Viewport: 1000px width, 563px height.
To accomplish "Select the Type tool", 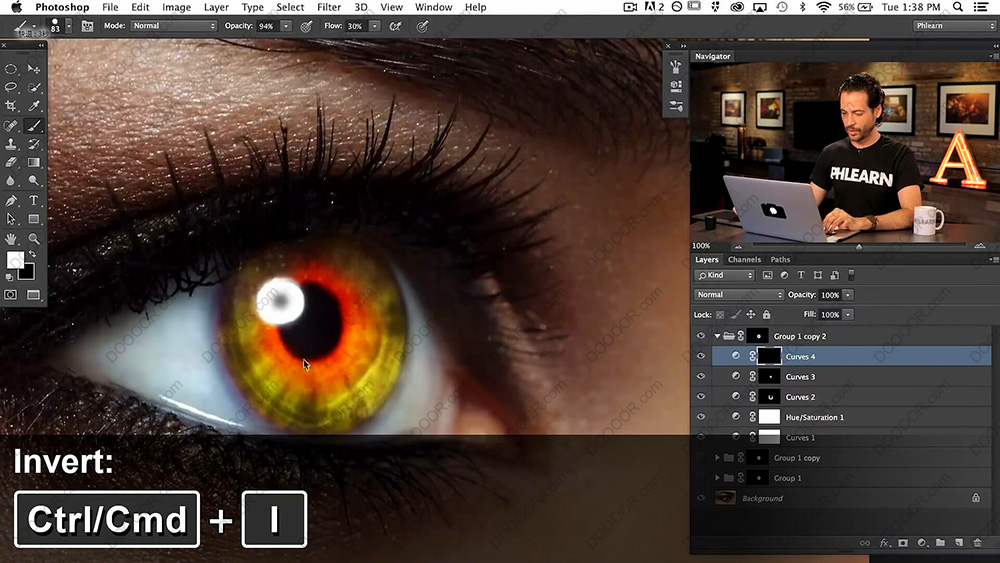I will tap(34, 200).
